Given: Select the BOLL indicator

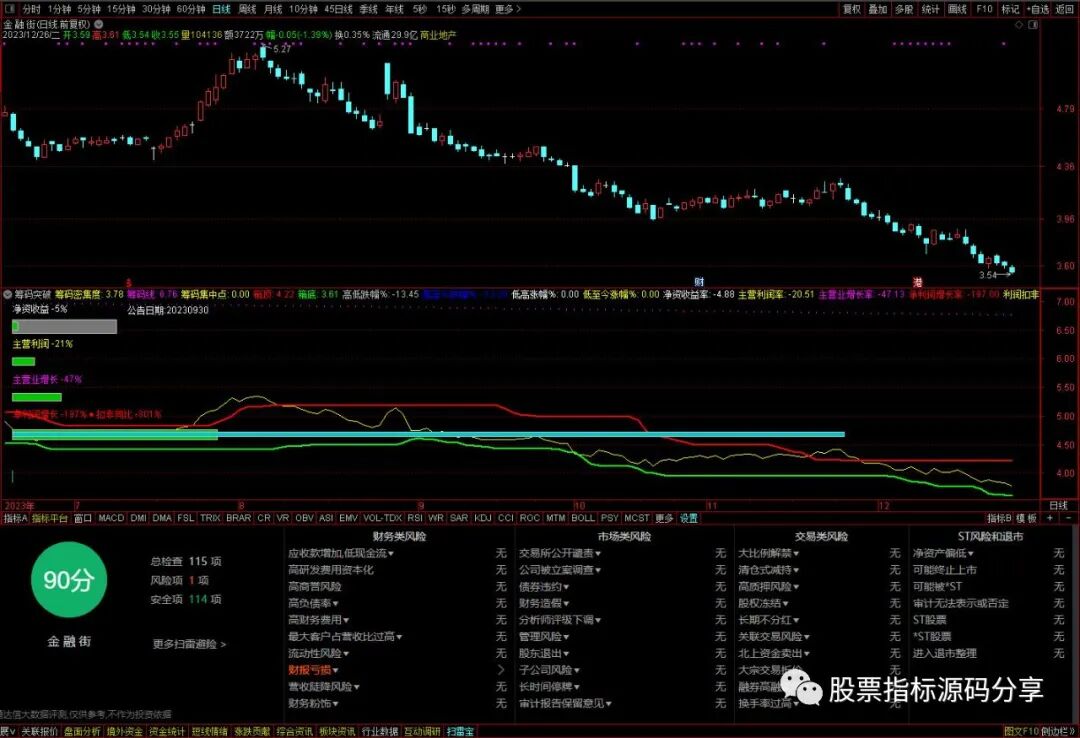Looking at the screenshot, I should click(583, 517).
